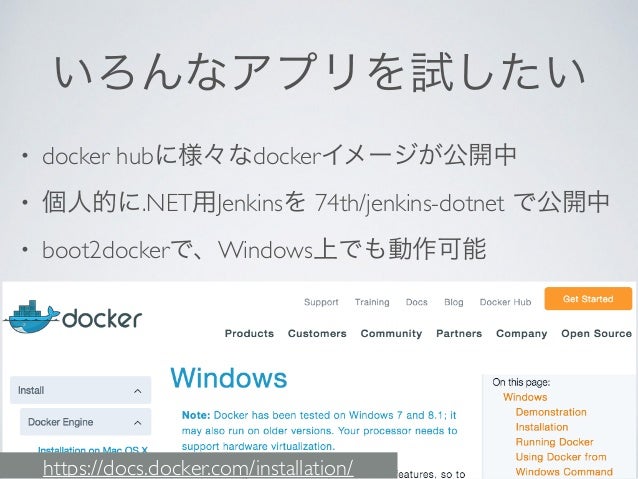Screen dimensions: 638x479
Task: Collapse the Docker Engine section chevron
Action: (x=138, y=423)
